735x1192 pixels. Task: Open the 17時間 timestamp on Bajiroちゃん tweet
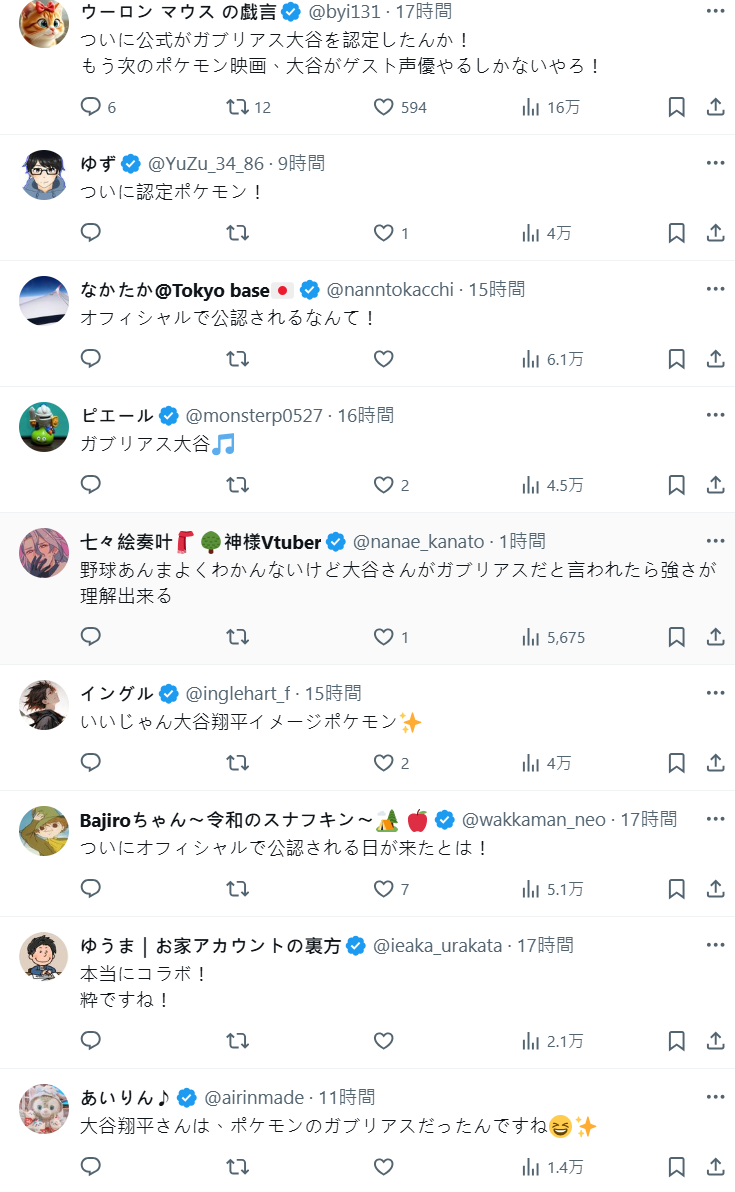648,819
